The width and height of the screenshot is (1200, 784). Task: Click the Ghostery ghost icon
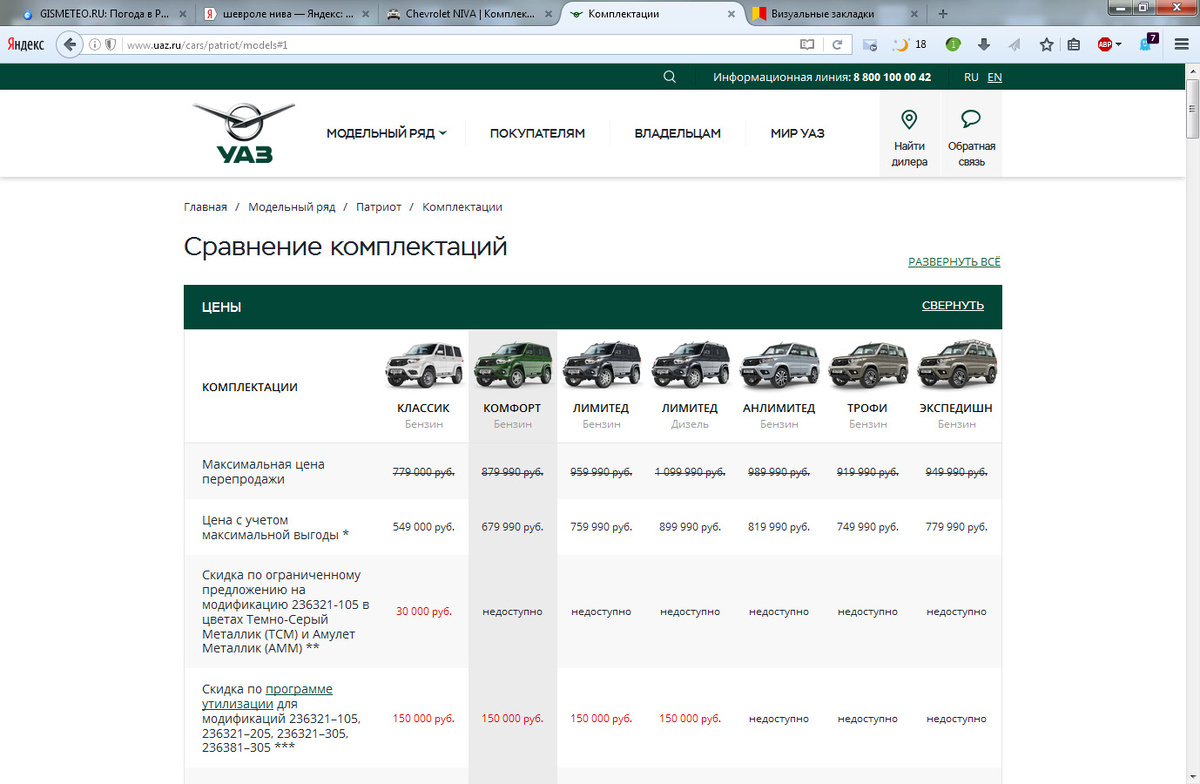1148,43
